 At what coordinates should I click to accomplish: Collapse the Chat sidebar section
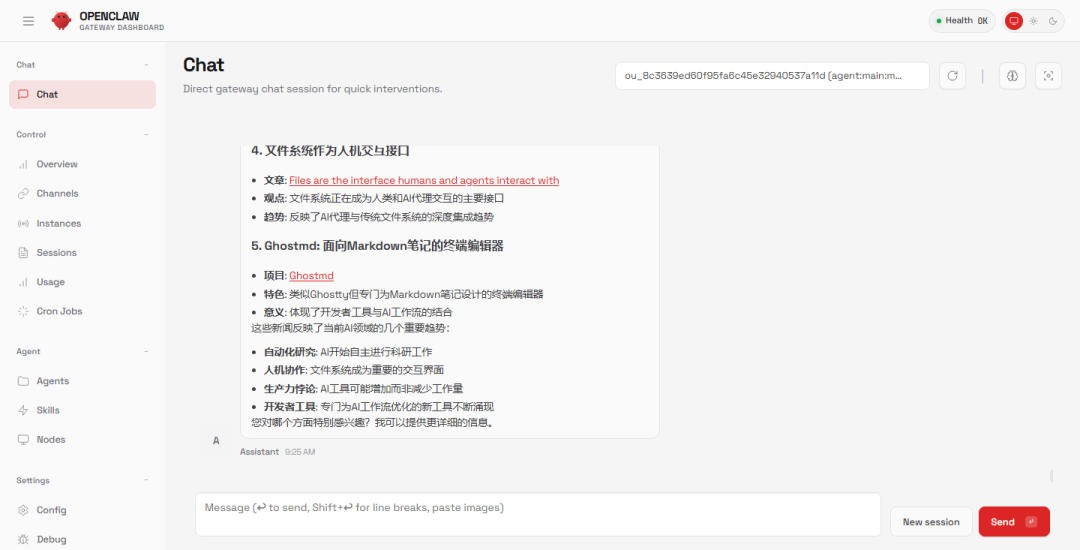(146, 65)
